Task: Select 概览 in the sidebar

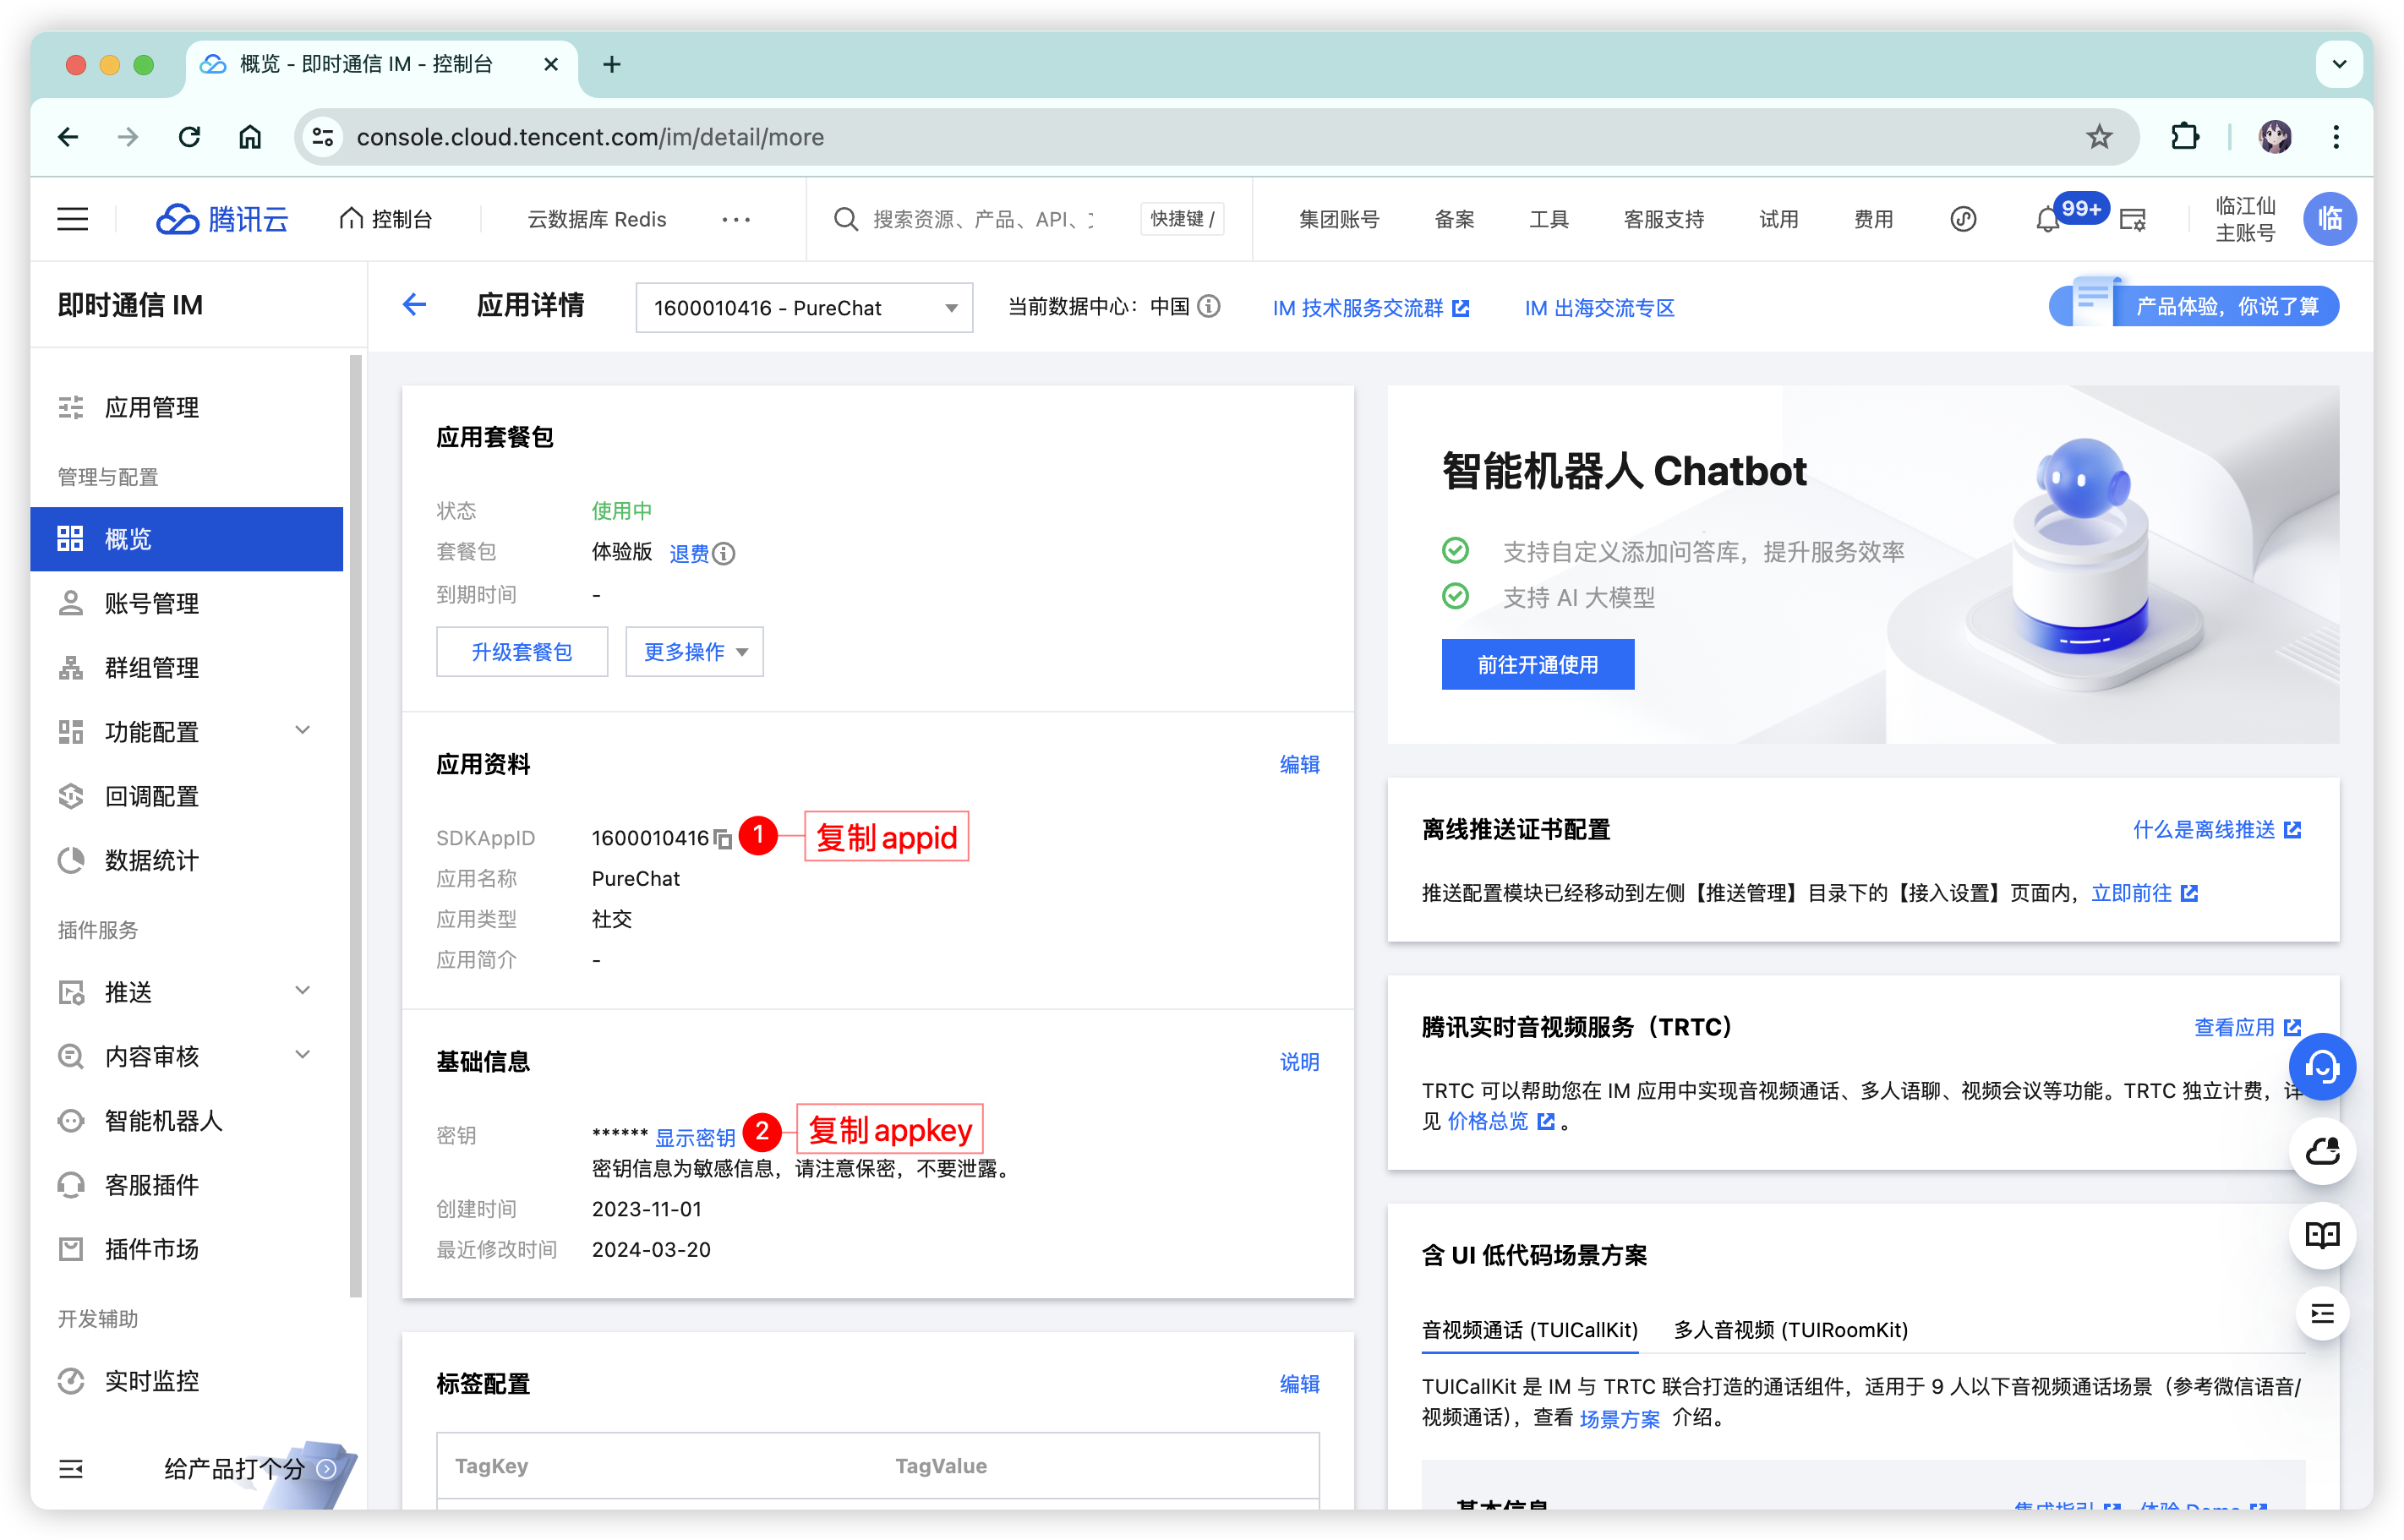Action: pyautogui.click(x=187, y=539)
